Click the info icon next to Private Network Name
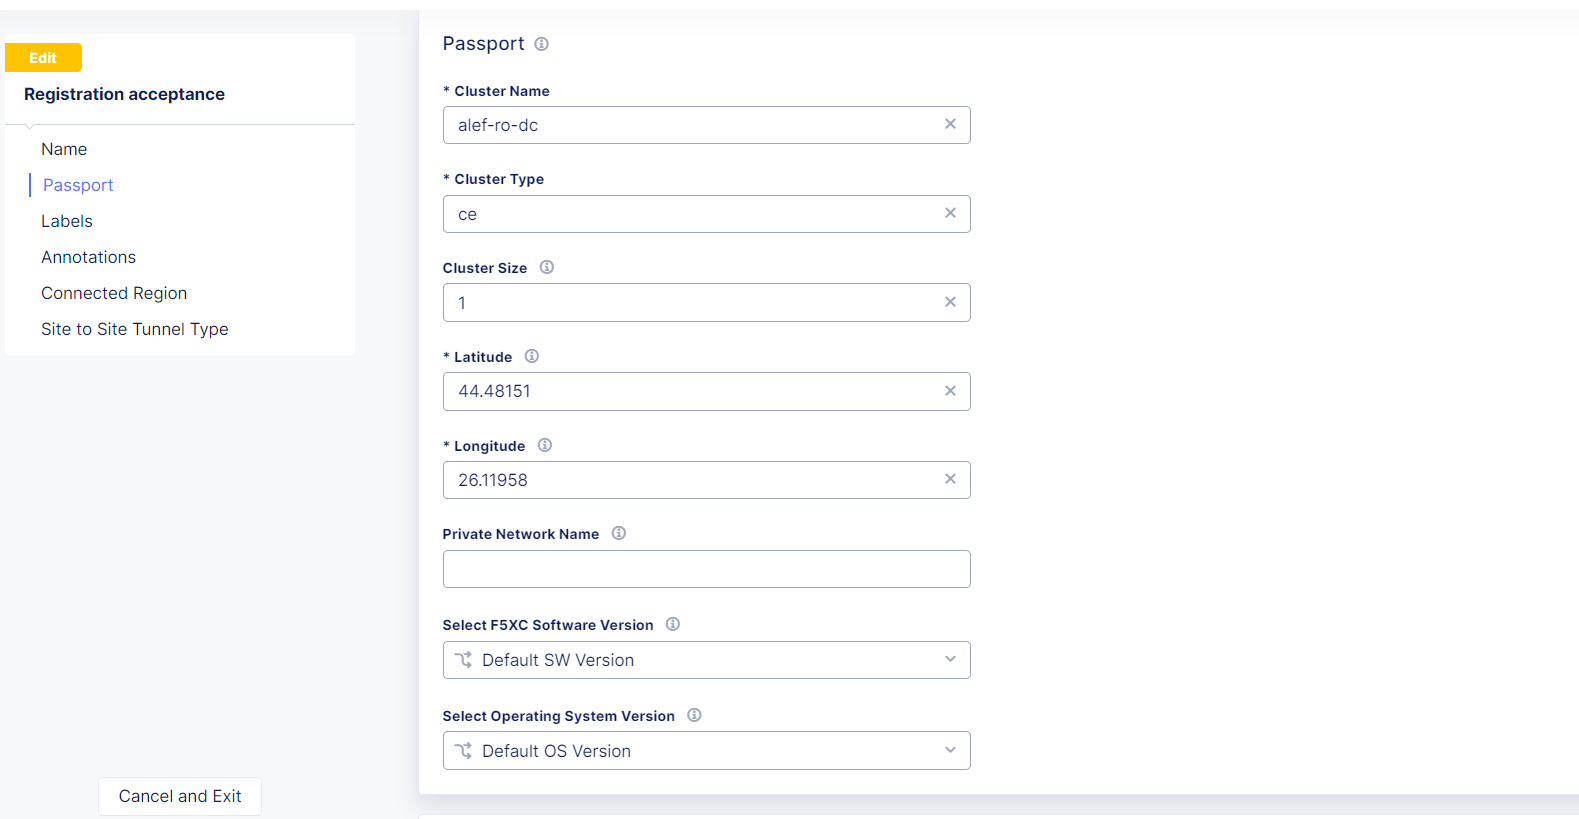Image resolution: width=1579 pixels, height=819 pixels. pos(619,533)
